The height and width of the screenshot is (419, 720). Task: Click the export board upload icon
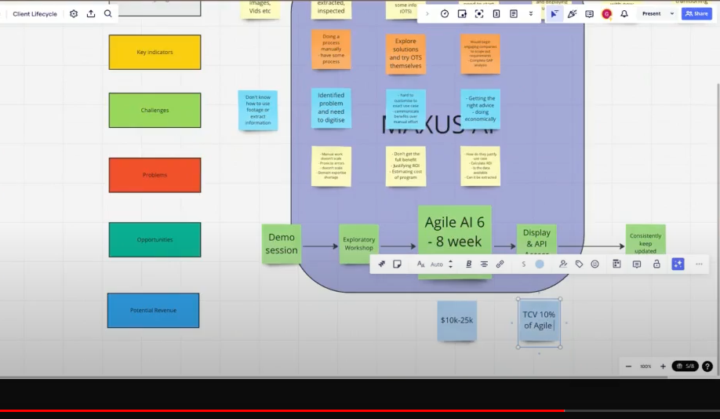[91, 14]
